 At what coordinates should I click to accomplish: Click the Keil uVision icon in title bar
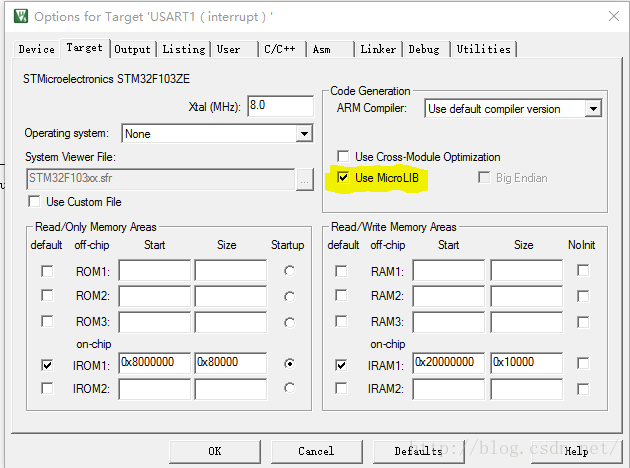[21, 16]
